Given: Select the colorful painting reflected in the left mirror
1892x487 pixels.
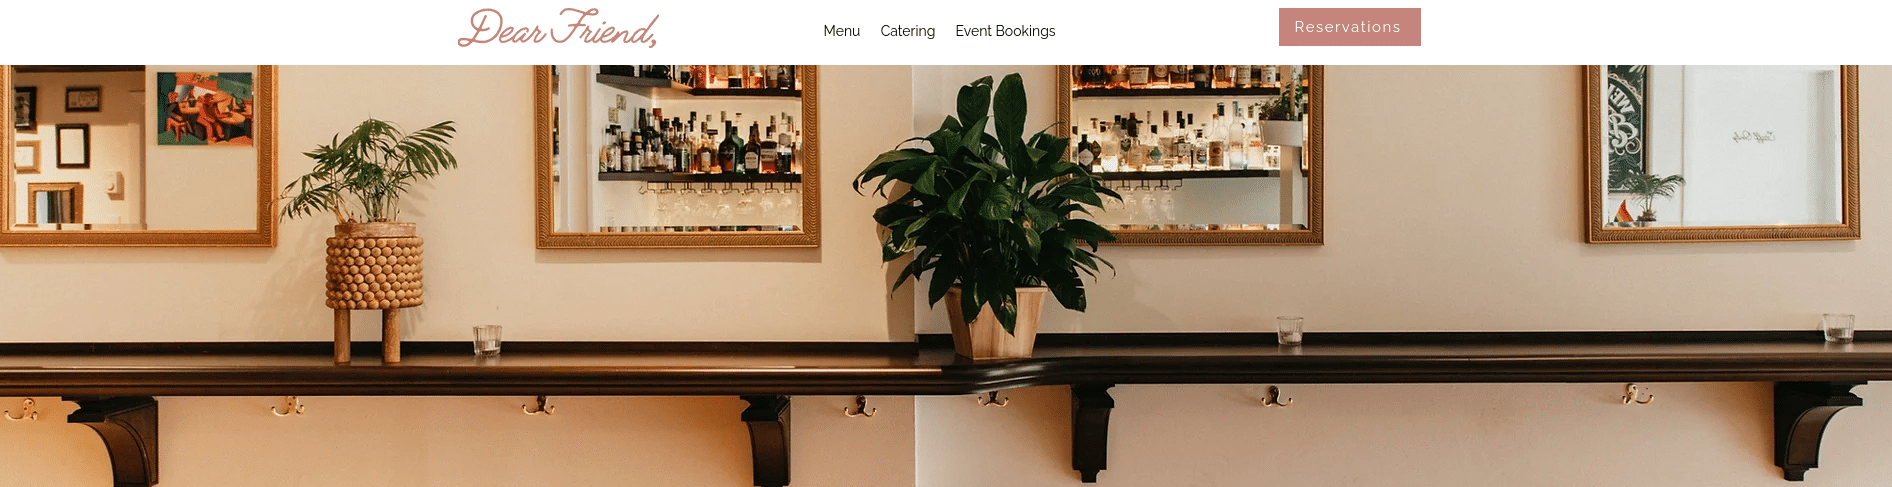Looking at the screenshot, I should pos(205,108).
